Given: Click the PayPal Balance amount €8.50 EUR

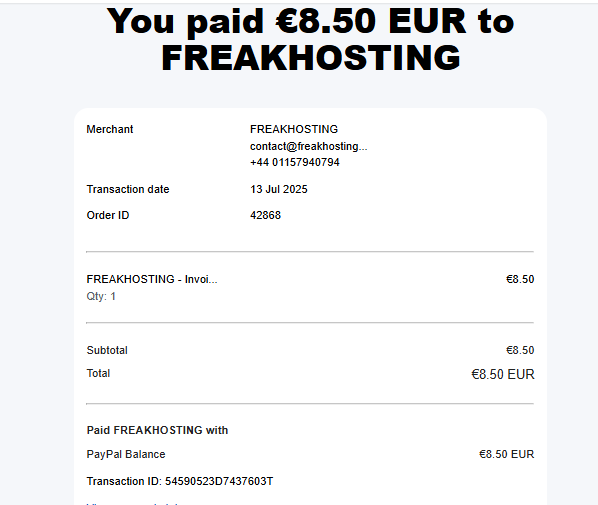Looking at the screenshot, I should [506, 454].
